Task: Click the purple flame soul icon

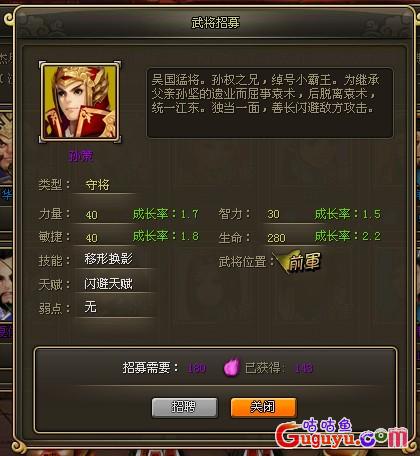Action: pos(232,367)
